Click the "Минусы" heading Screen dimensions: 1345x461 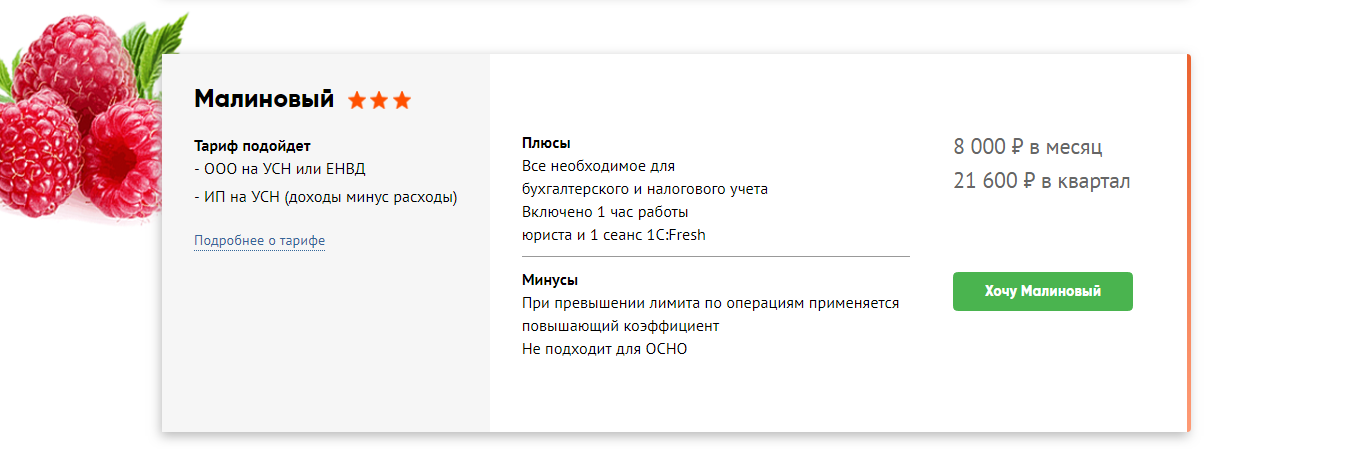coord(550,280)
